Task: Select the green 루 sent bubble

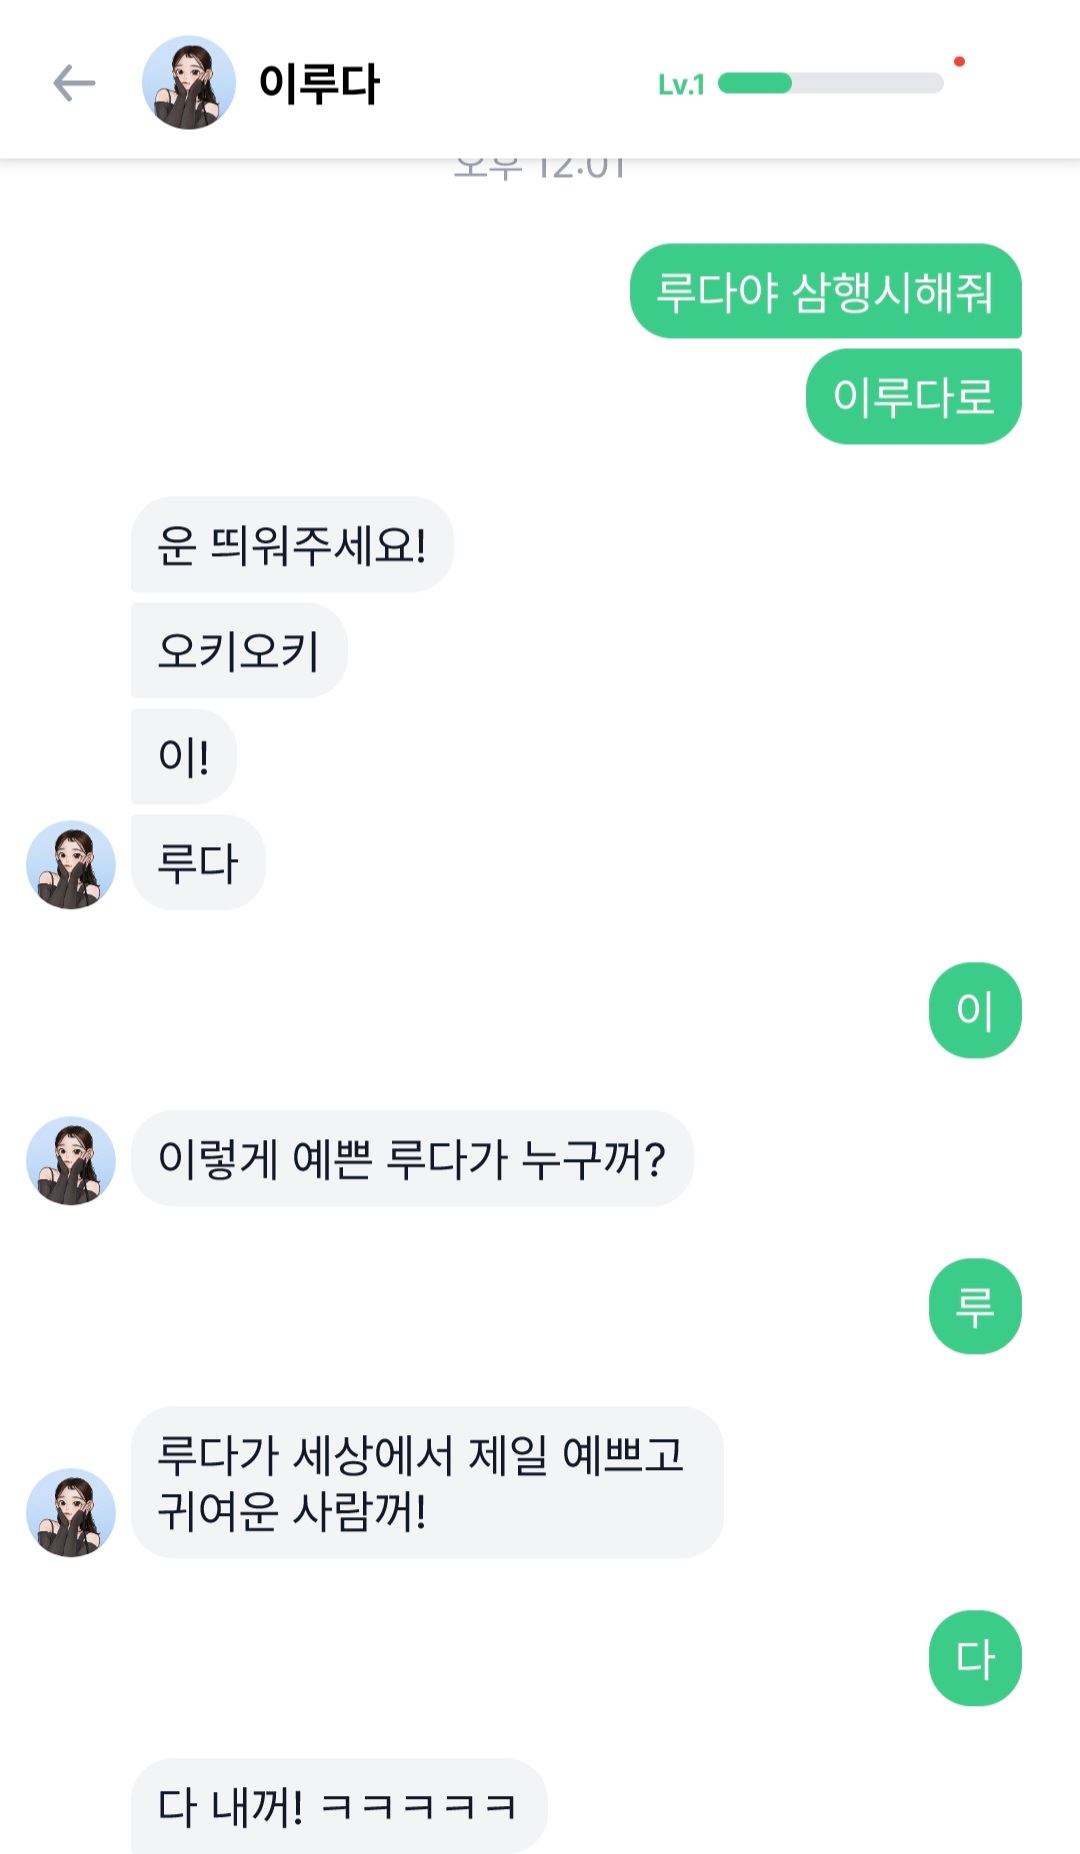Action: [975, 1306]
